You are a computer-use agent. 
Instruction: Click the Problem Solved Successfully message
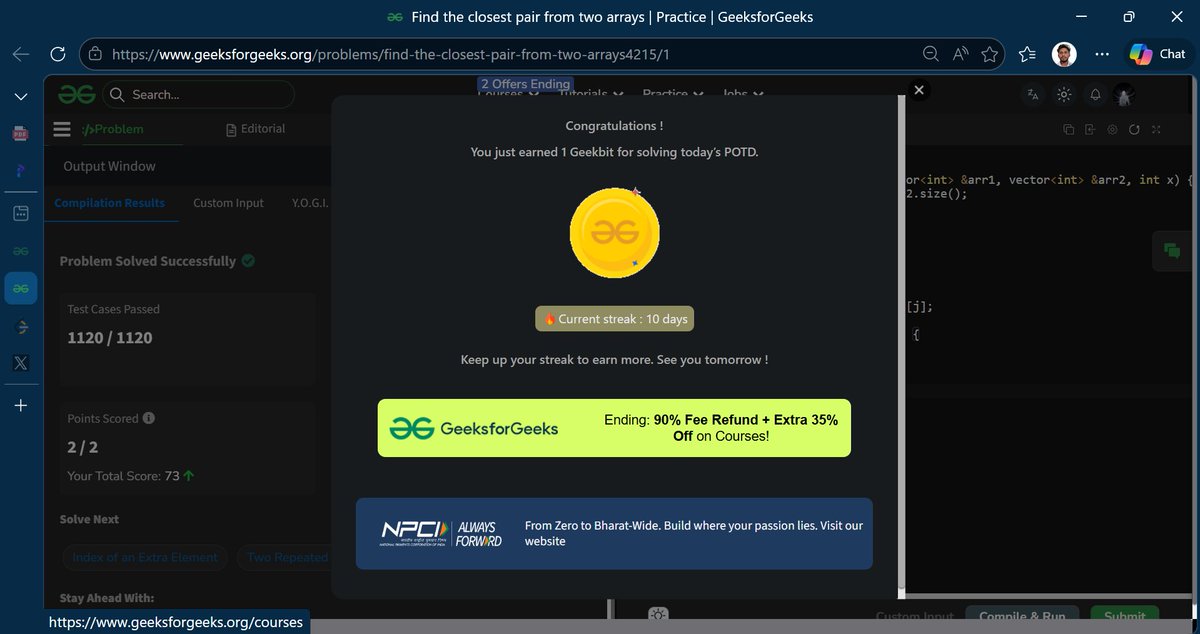coord(157,261)
